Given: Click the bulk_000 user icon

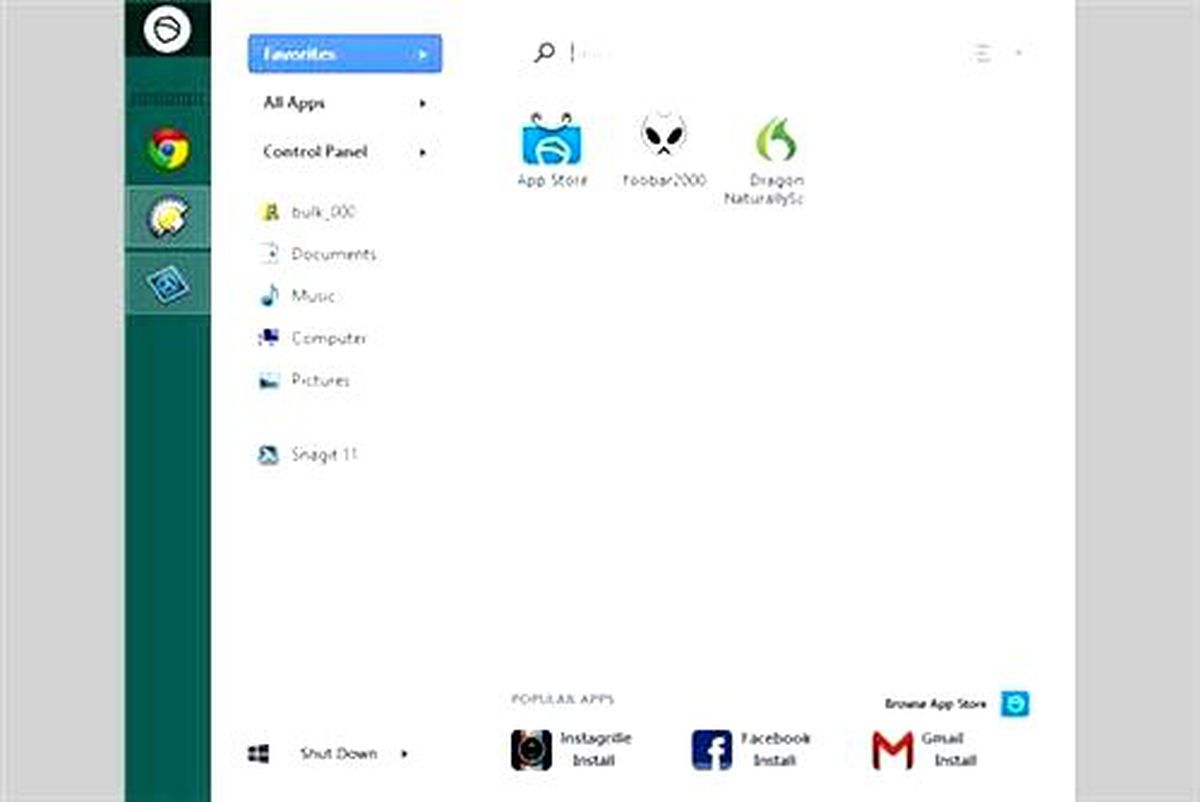Looking at the screenshot, I should tap(269, 212).
